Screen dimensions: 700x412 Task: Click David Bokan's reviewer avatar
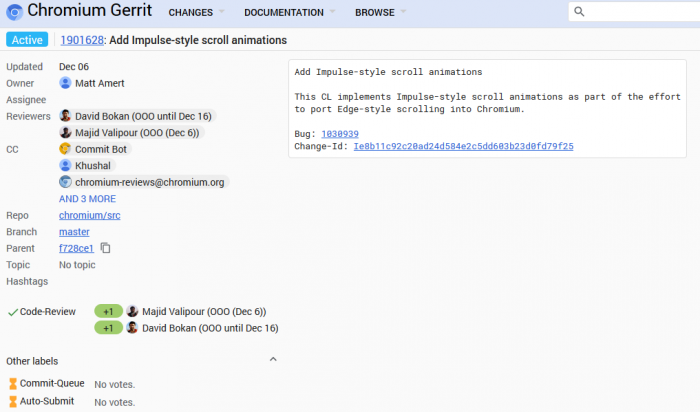[x=66, y=116]
